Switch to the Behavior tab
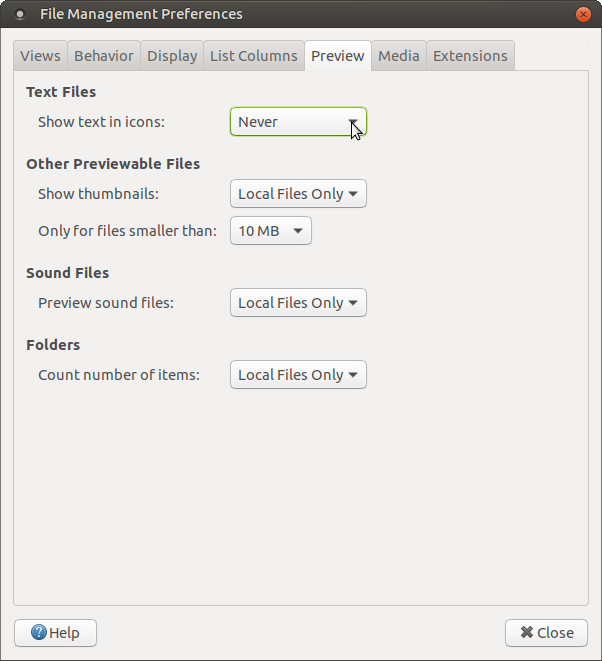This screenshot has height=661, width=602. click(104, 56)
